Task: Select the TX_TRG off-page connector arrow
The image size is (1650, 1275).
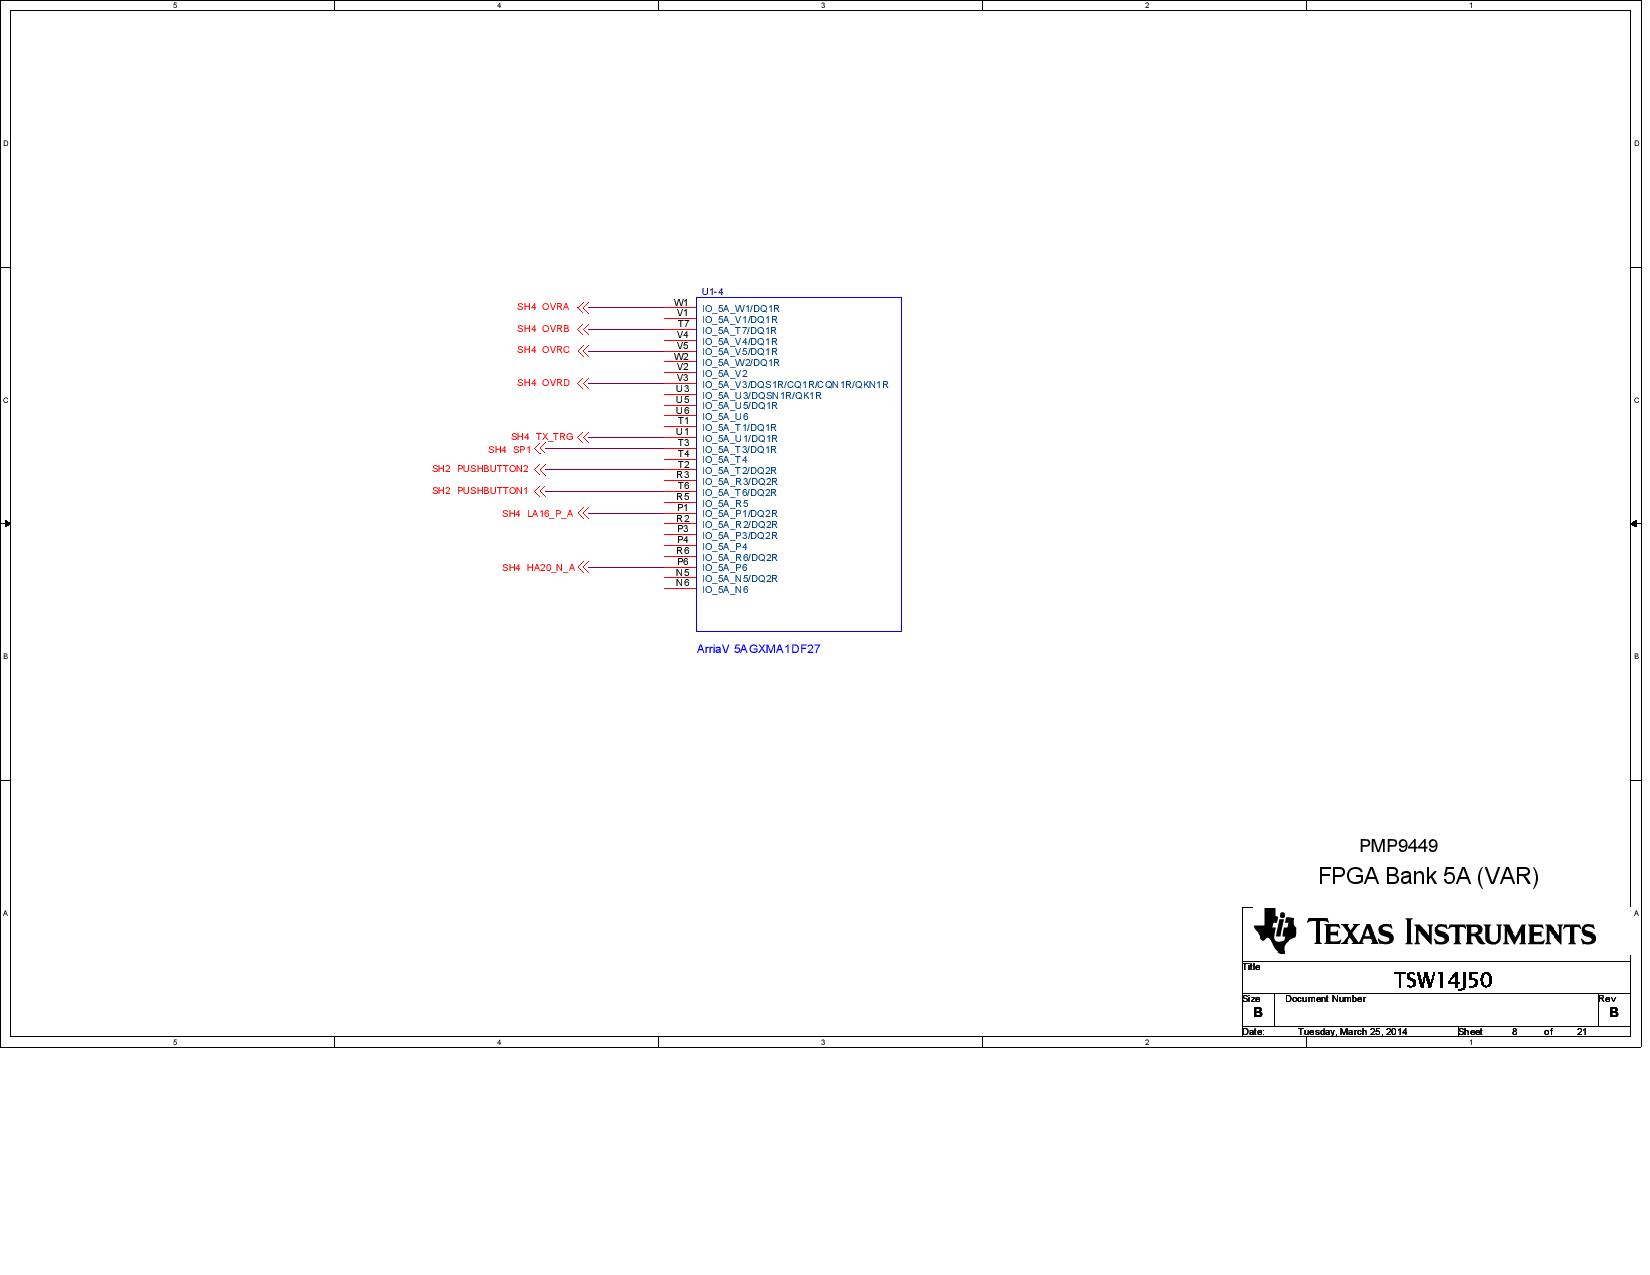Action: tap(583, 438)
